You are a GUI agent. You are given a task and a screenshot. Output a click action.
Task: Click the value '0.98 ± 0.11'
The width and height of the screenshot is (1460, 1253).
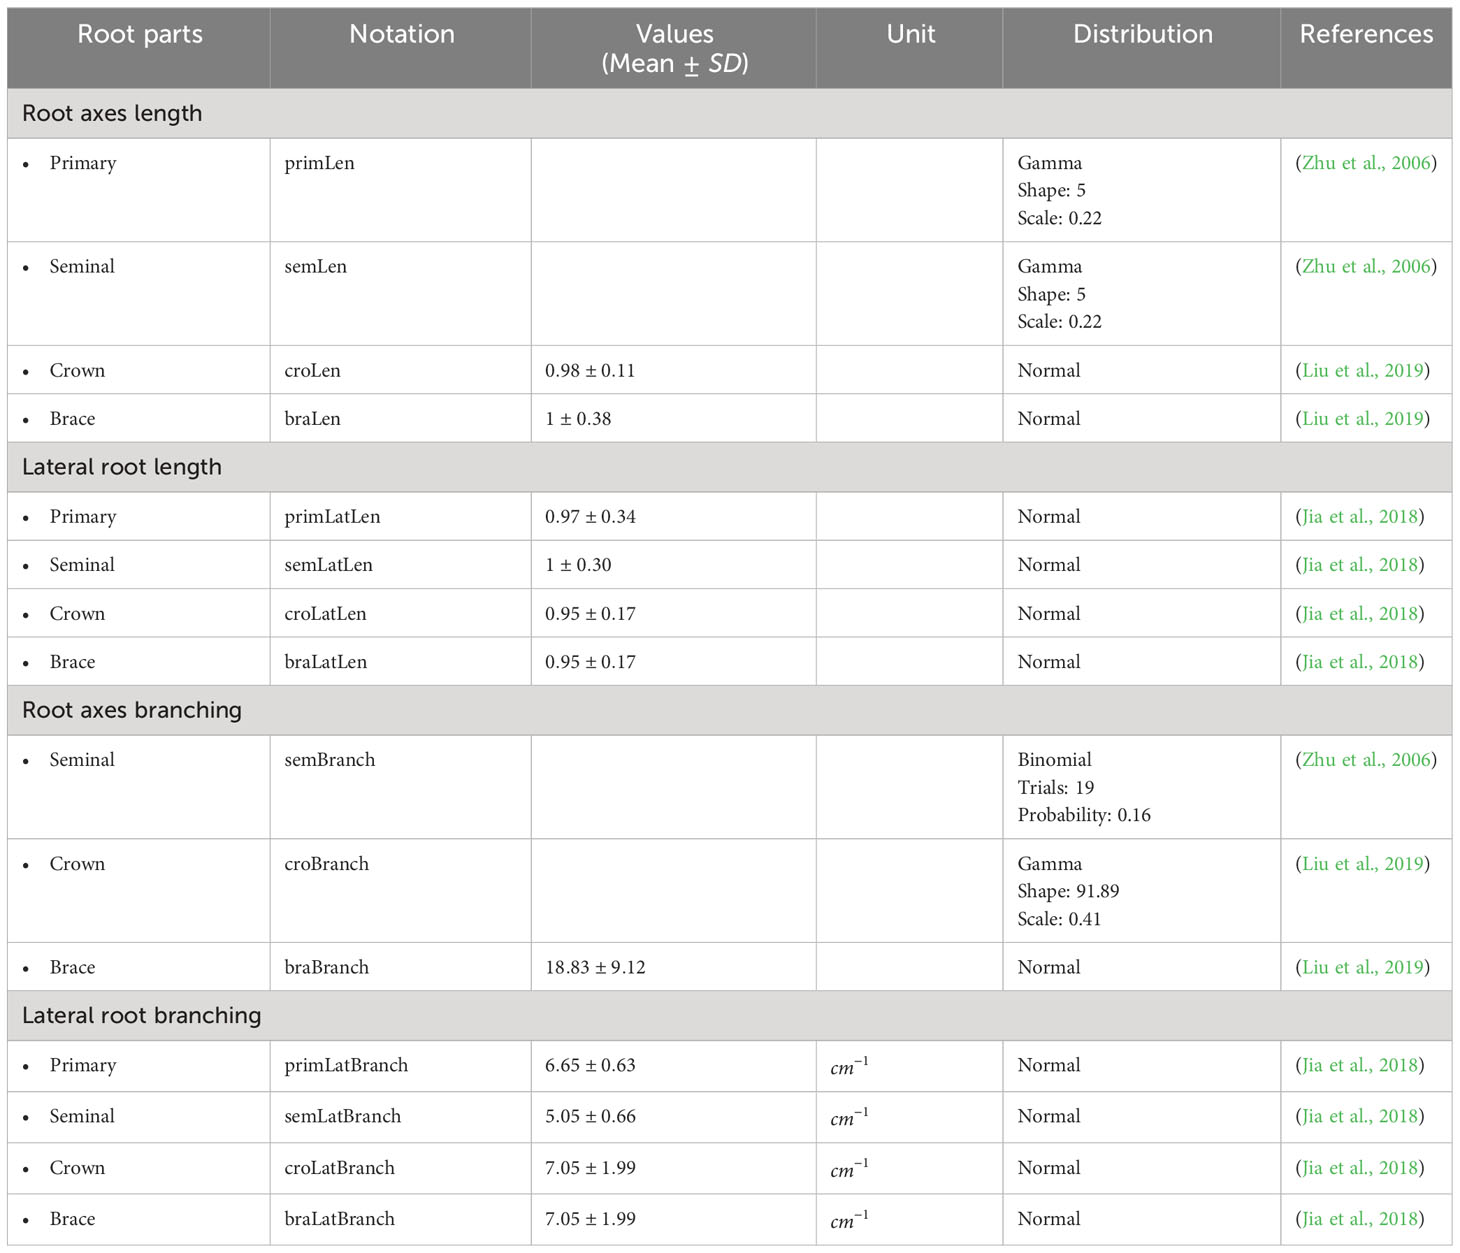pyautogui.click(x=590, y=370)
